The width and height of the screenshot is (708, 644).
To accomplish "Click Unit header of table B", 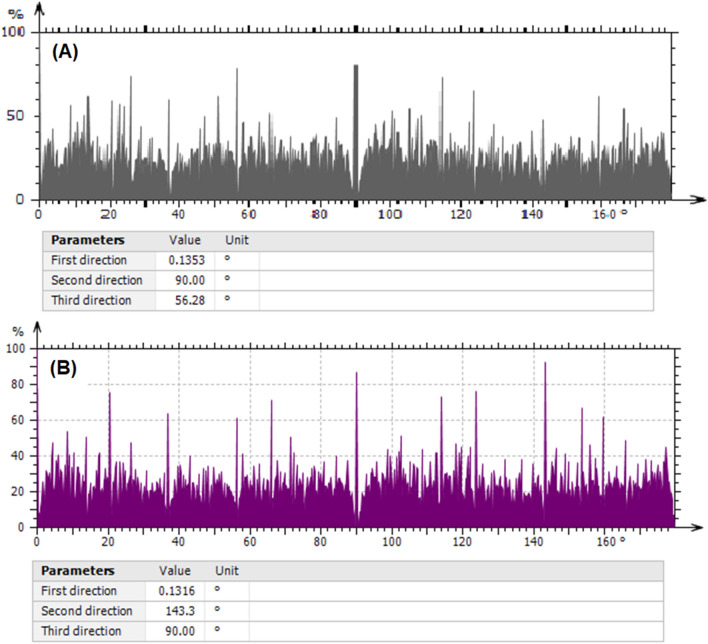I will pyautogui.click(x=227, y=571).
